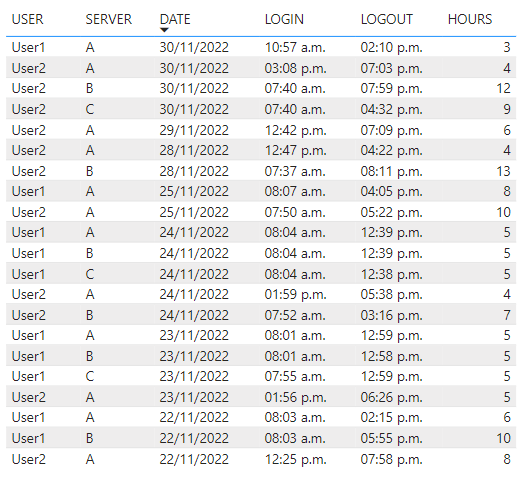The image size is (530, 490).
Task: Click logout time 04:05 p.m.
Action: [x=391, y=192]
